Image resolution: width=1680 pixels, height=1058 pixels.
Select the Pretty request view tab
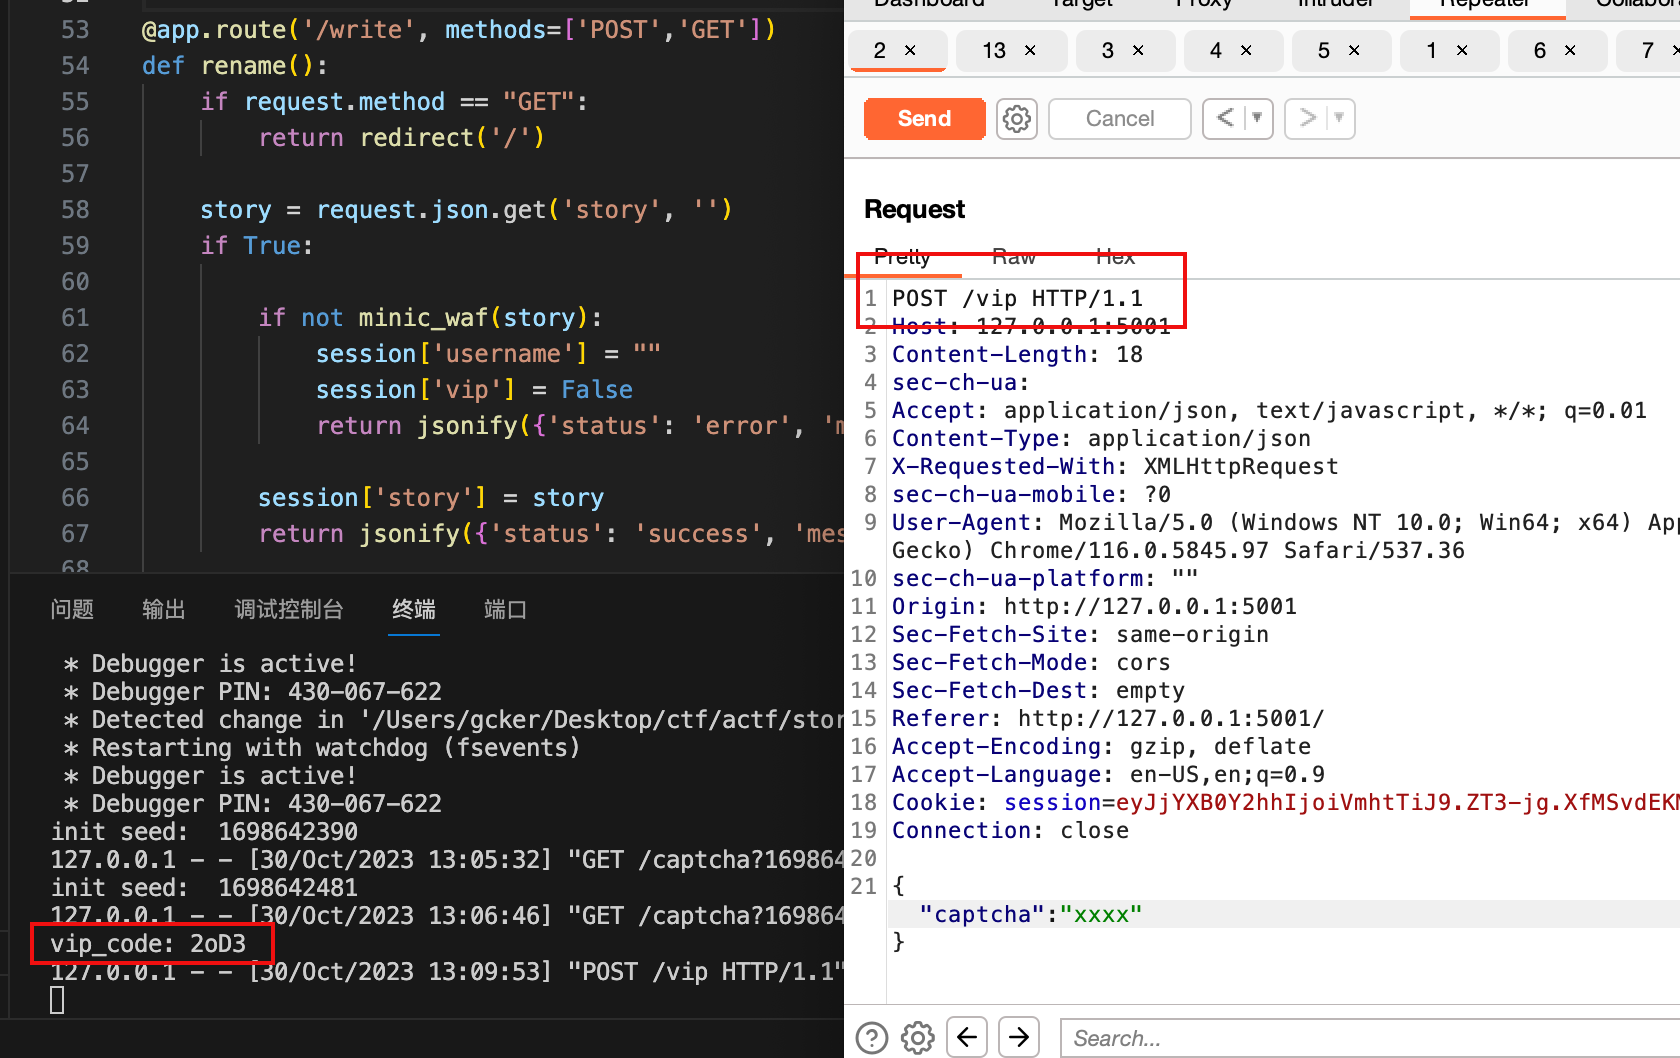tap(902, 257)
